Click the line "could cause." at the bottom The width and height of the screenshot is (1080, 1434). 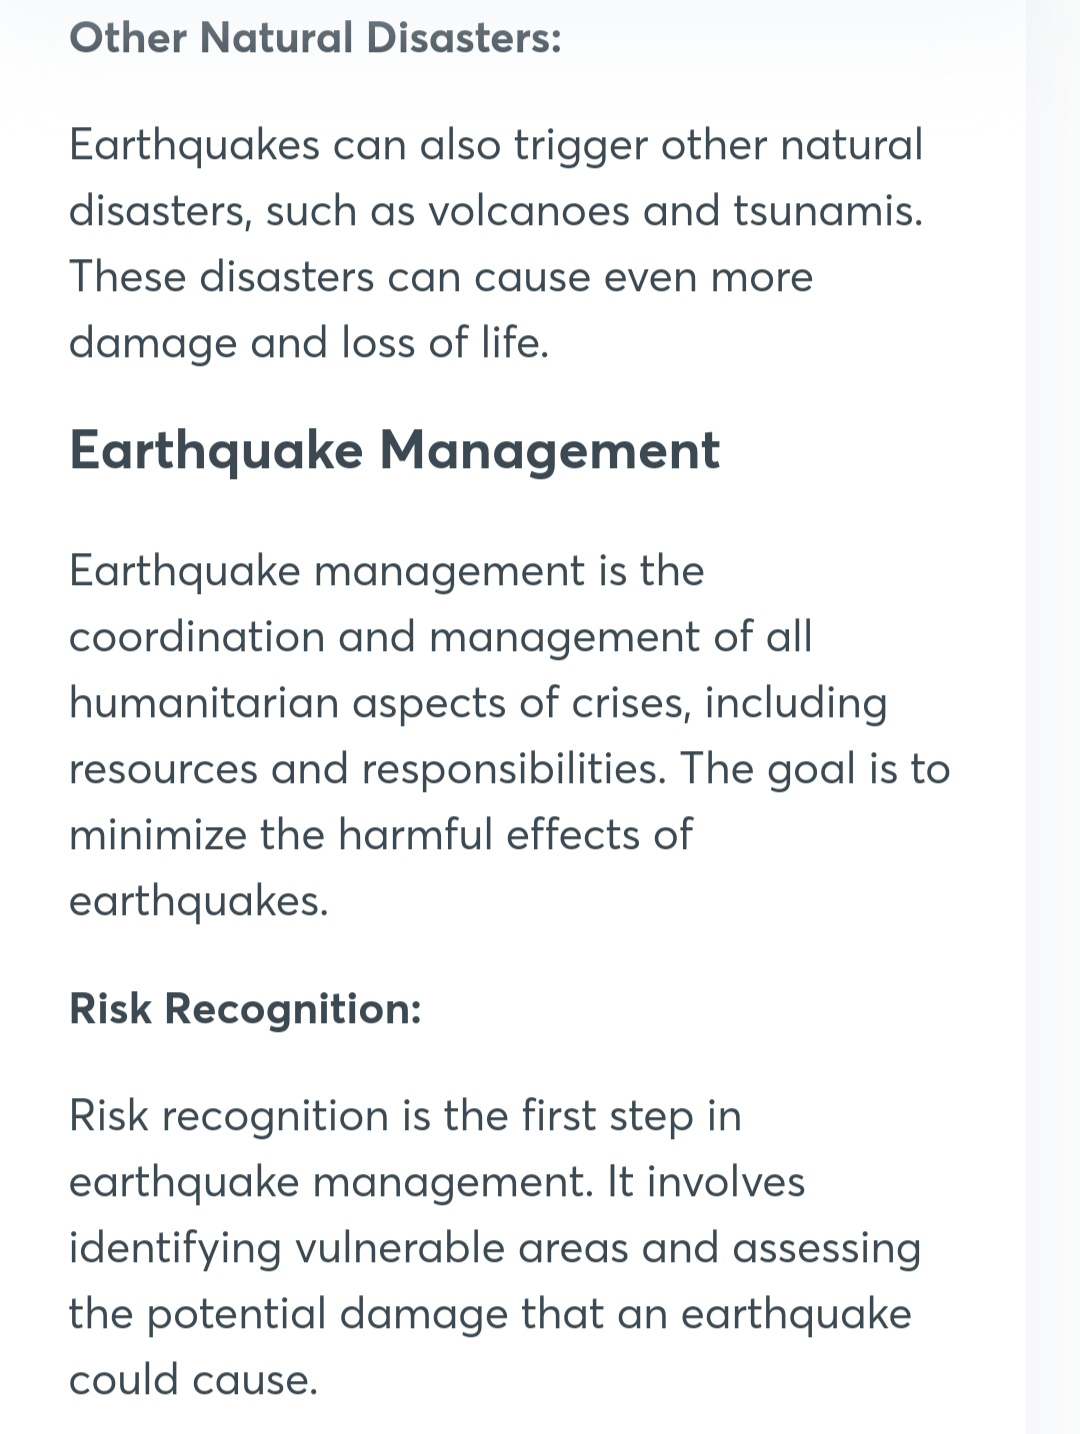click(x=193, y=1381)
